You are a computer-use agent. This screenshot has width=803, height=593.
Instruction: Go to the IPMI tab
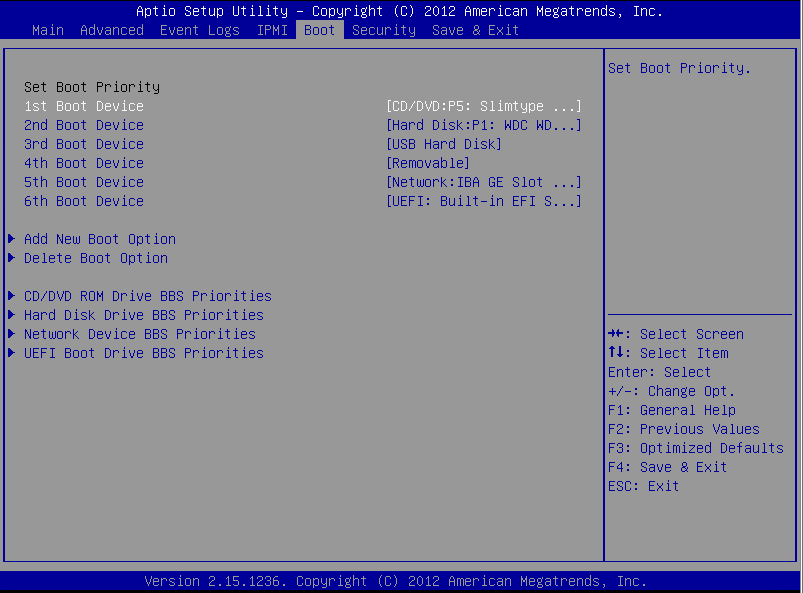tap(271, 30)
